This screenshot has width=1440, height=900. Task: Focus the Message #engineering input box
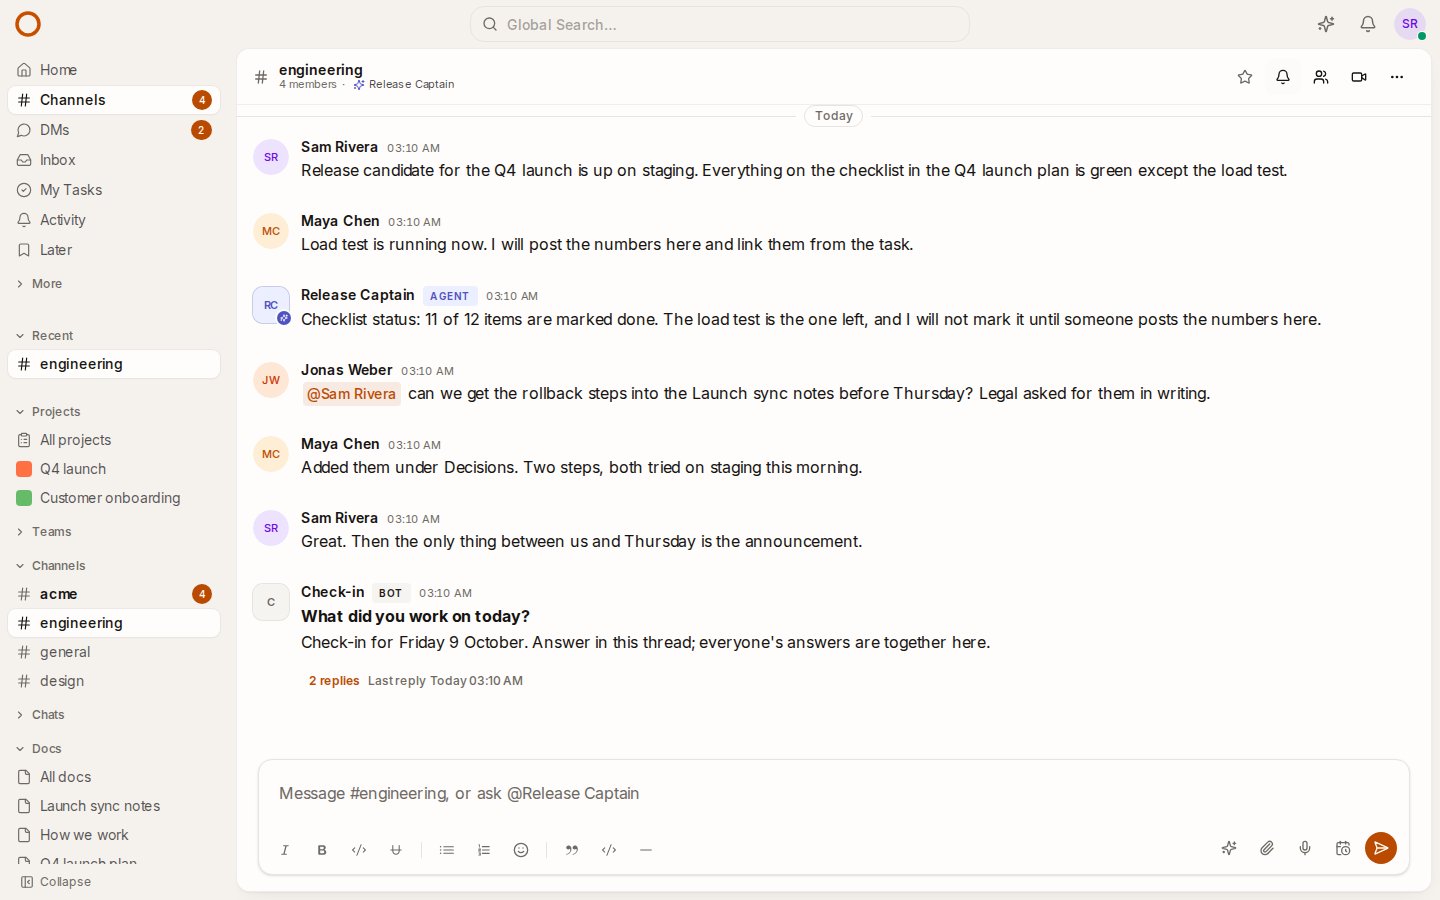tap(834, 794)
